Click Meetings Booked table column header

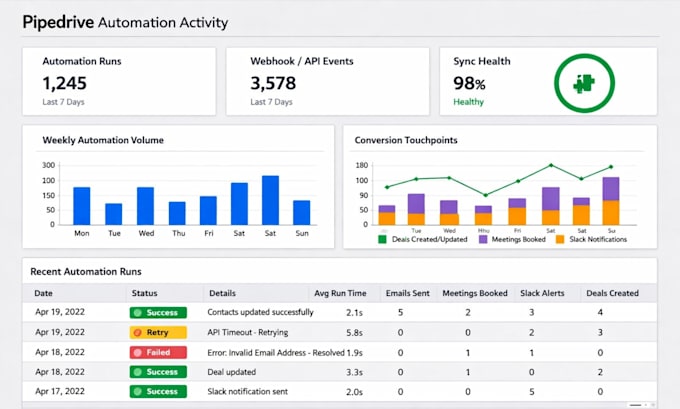pos(475,293)
